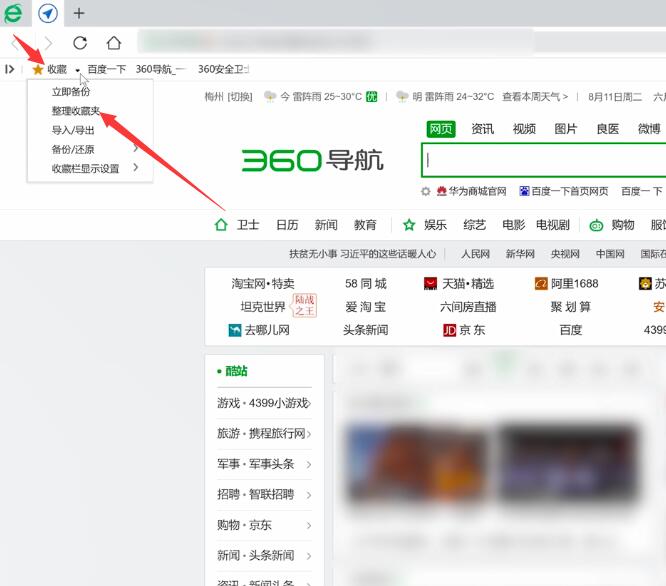Open the 淘宝网·特卖 site link
The image size is (666, 586).
point(263,283)
